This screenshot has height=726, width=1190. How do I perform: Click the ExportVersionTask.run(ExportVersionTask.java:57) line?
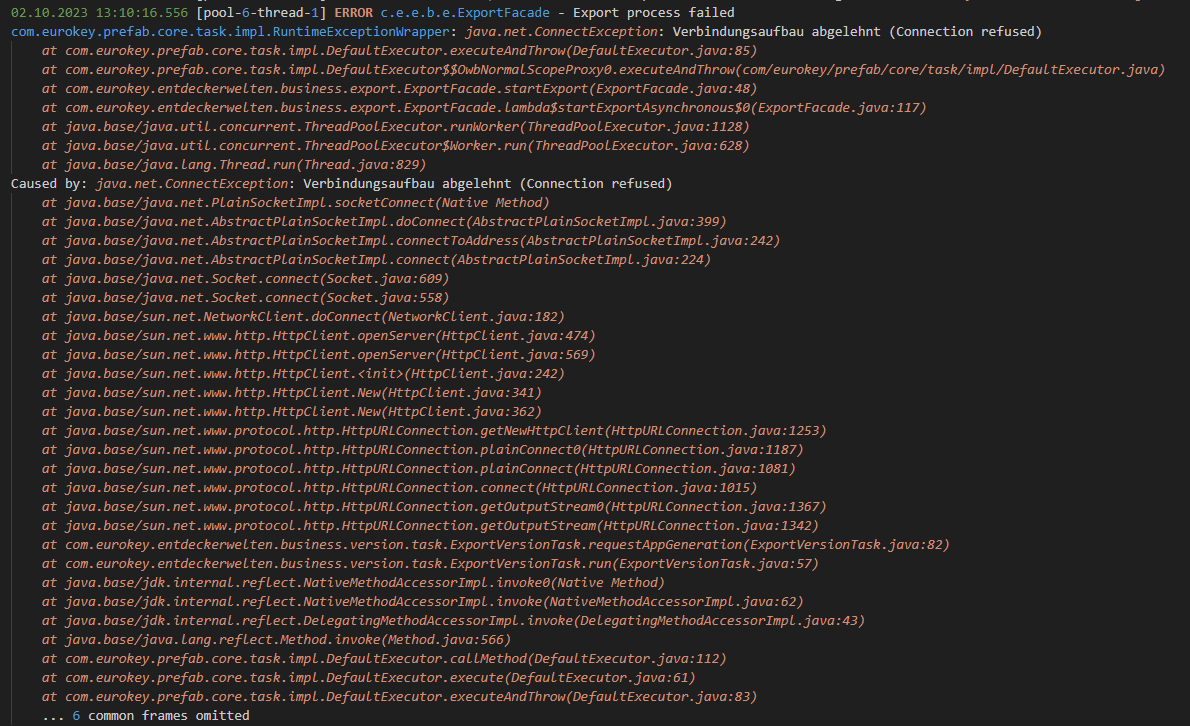coord(430,563)
